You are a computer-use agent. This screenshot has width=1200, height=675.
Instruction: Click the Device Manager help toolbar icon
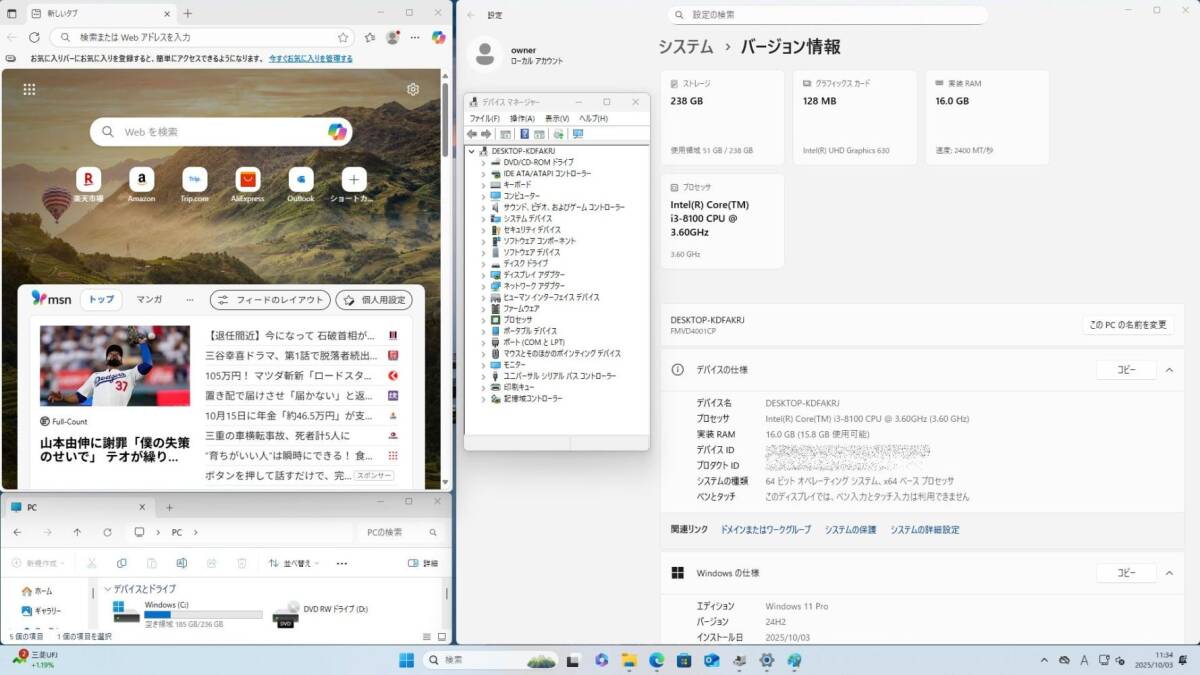point(523,134)
